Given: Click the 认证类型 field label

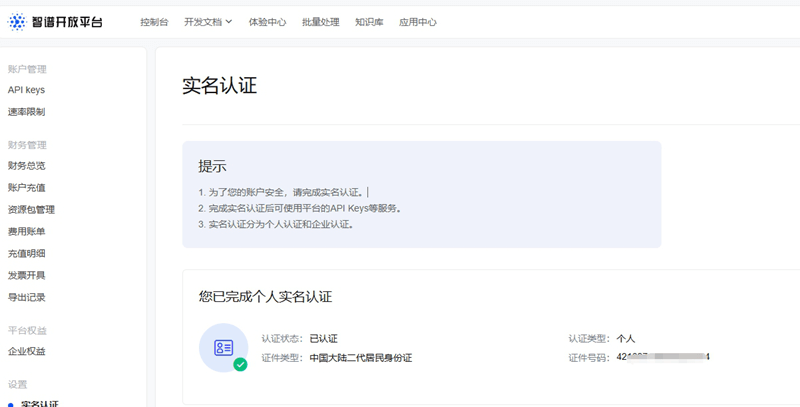Looking at the screenshot, I should click(587, 339).
